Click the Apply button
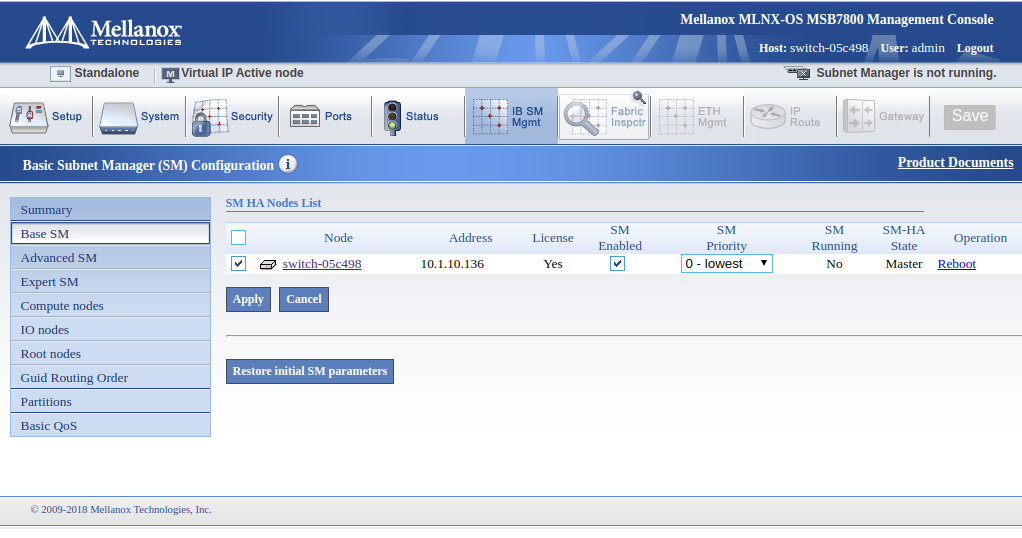 248,299
